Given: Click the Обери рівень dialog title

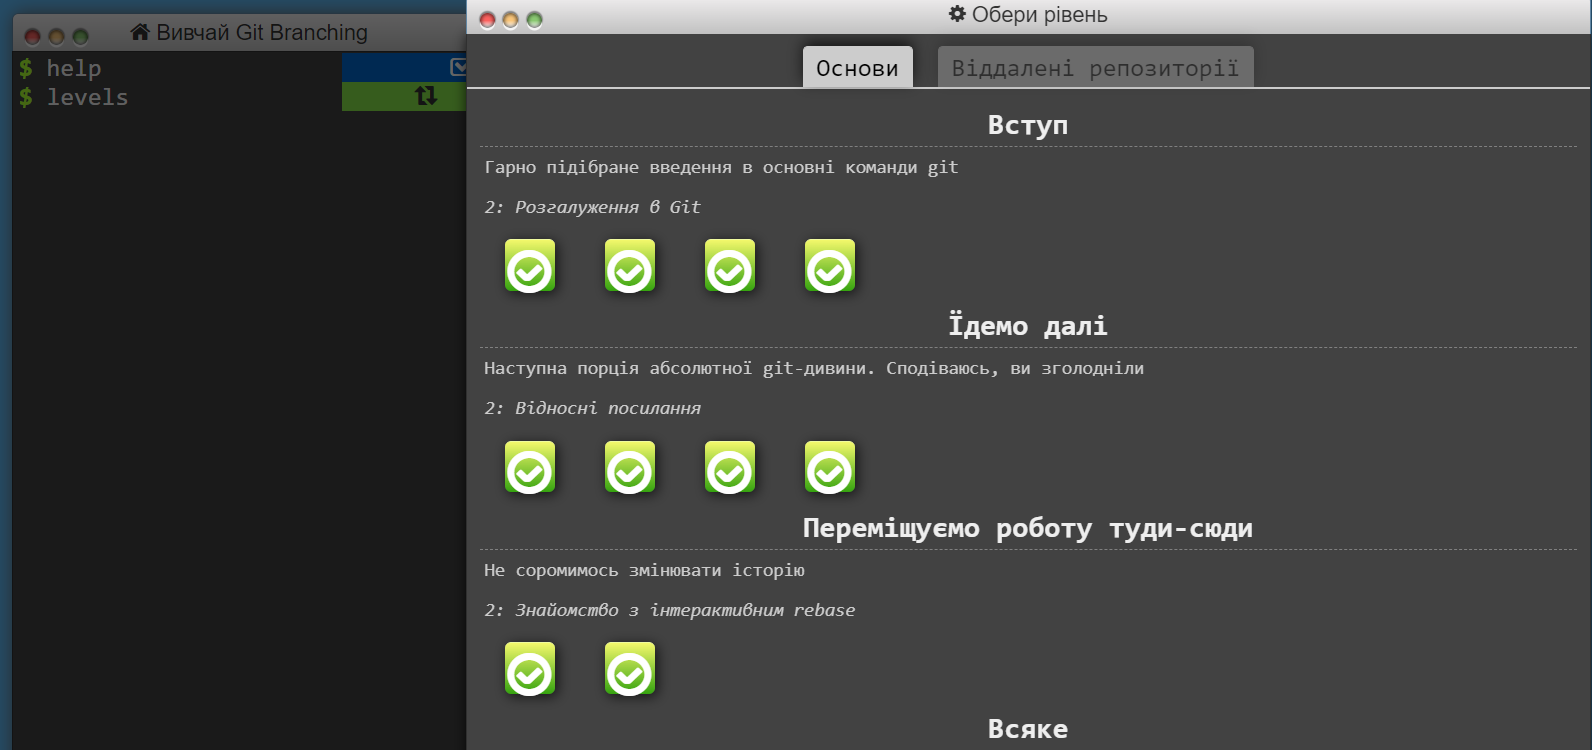Looking at the screenshot, I should [1040, 14].
